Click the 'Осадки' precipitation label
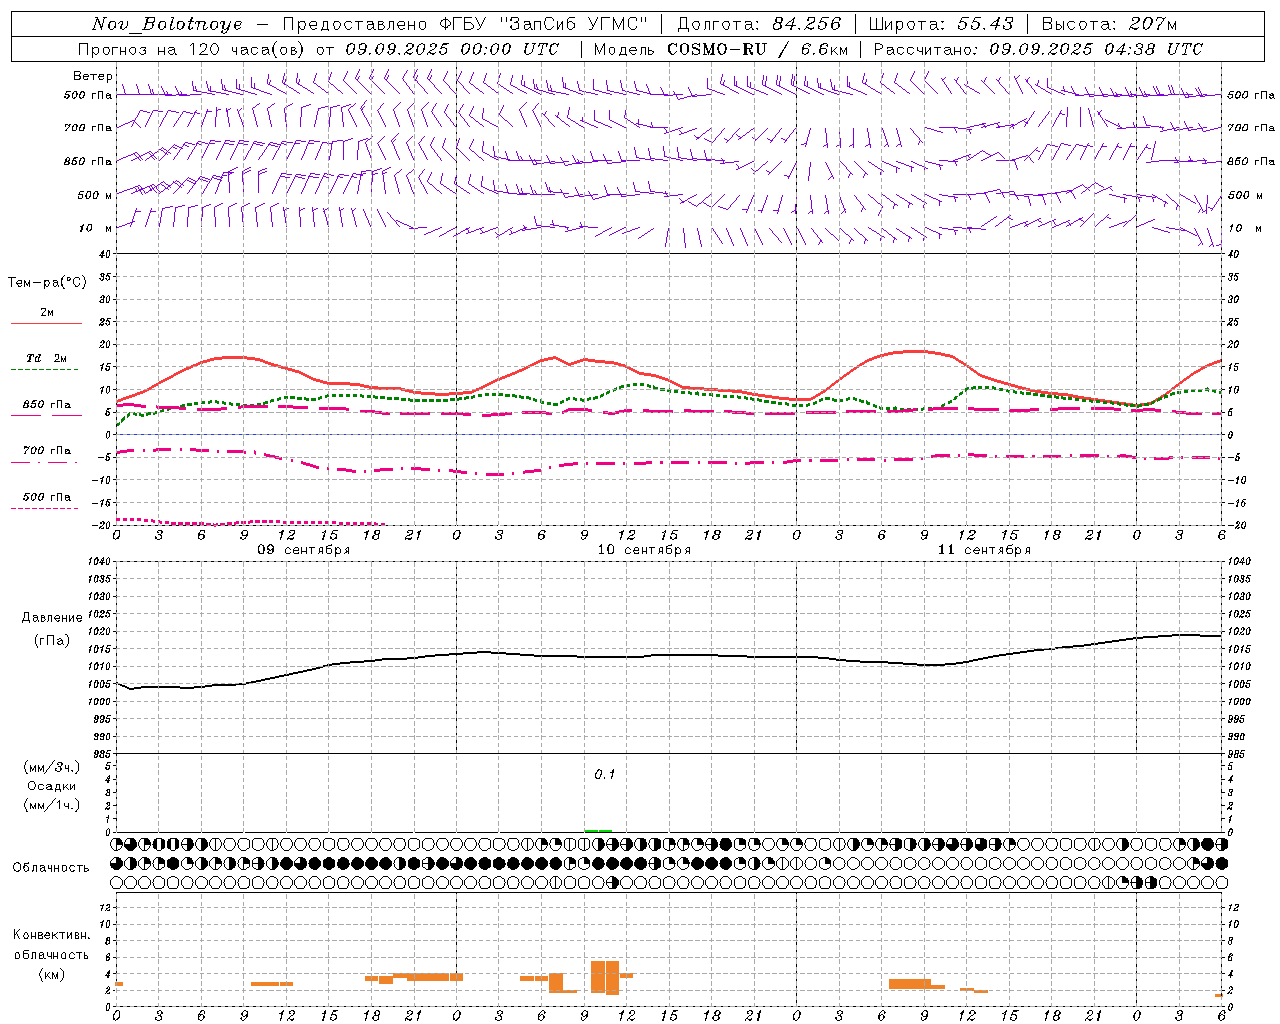The width and height of the screenshot is (1280, 1024). [x=52, y=786]
